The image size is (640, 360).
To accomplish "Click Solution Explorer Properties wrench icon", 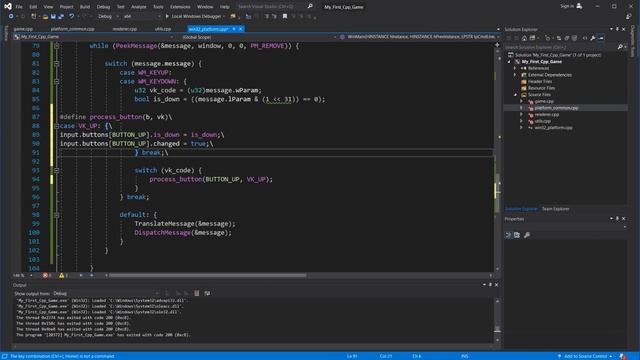I will coord(593,38).
